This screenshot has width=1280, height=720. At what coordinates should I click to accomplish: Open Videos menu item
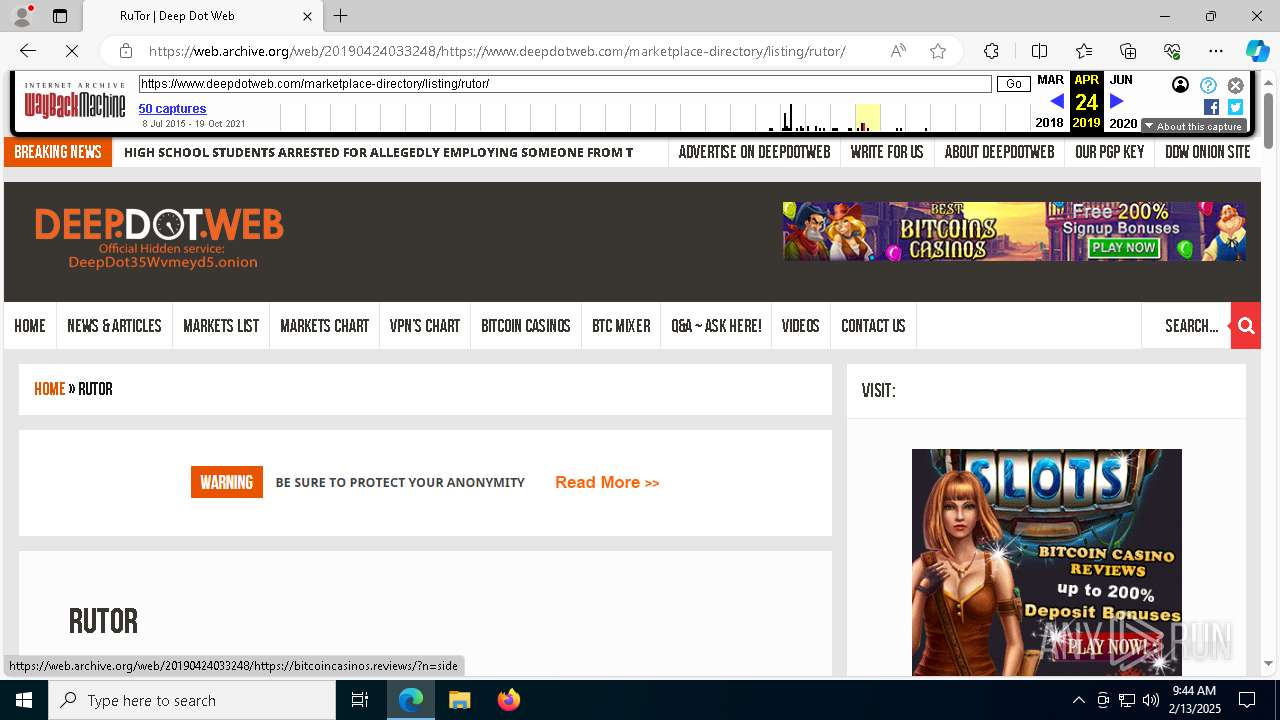pos(800,326)
